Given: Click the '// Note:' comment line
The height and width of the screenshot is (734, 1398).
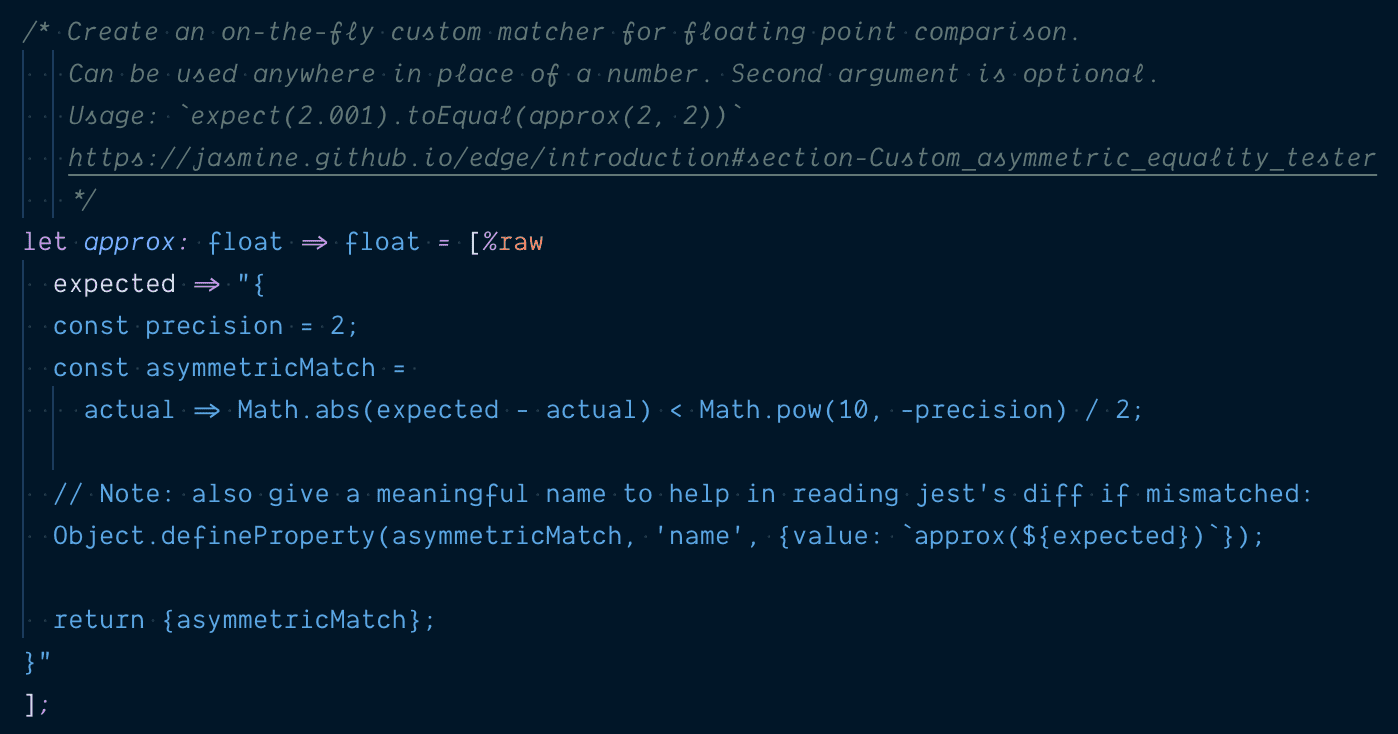Looking at the screenshot, I should pyautogui.click(x=683, y=494).
